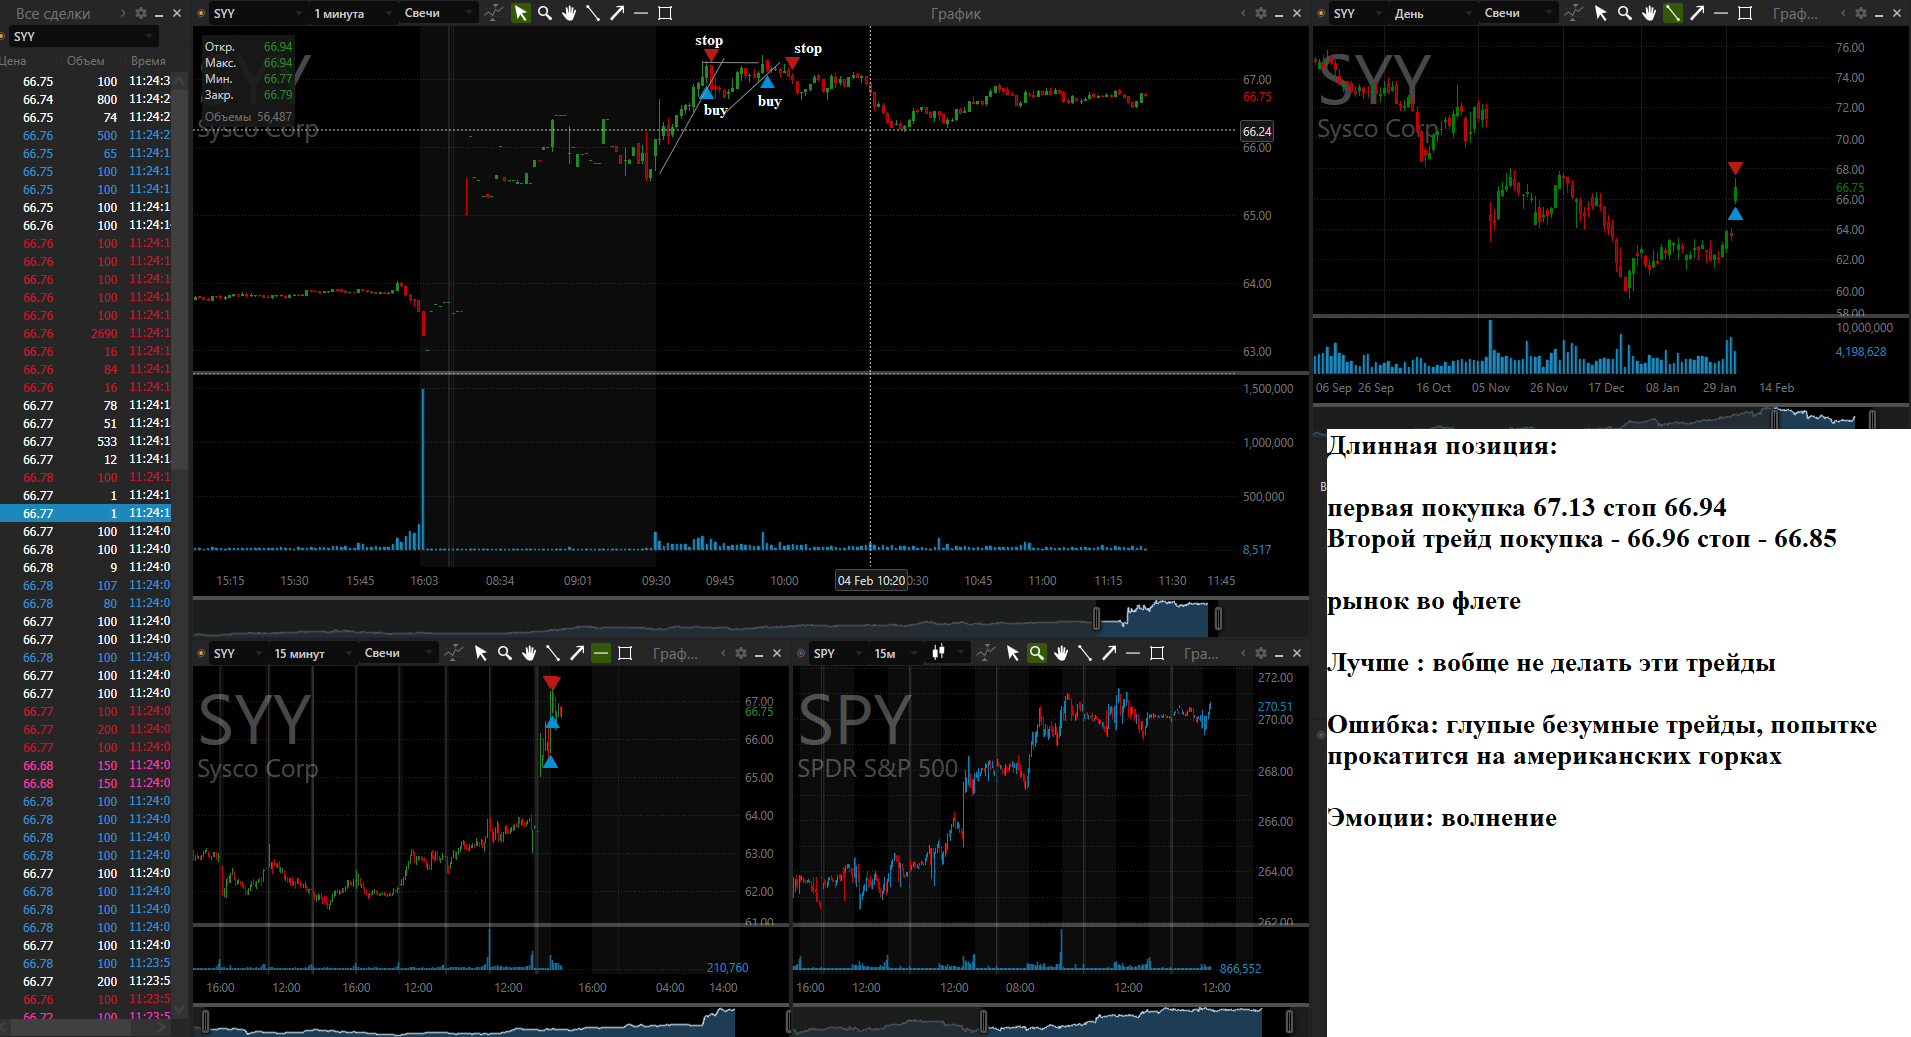The image size is (1911, 1037).
Task: Grab right handle of 1-minute chart range slider
Action: [x=1218, y=619]
